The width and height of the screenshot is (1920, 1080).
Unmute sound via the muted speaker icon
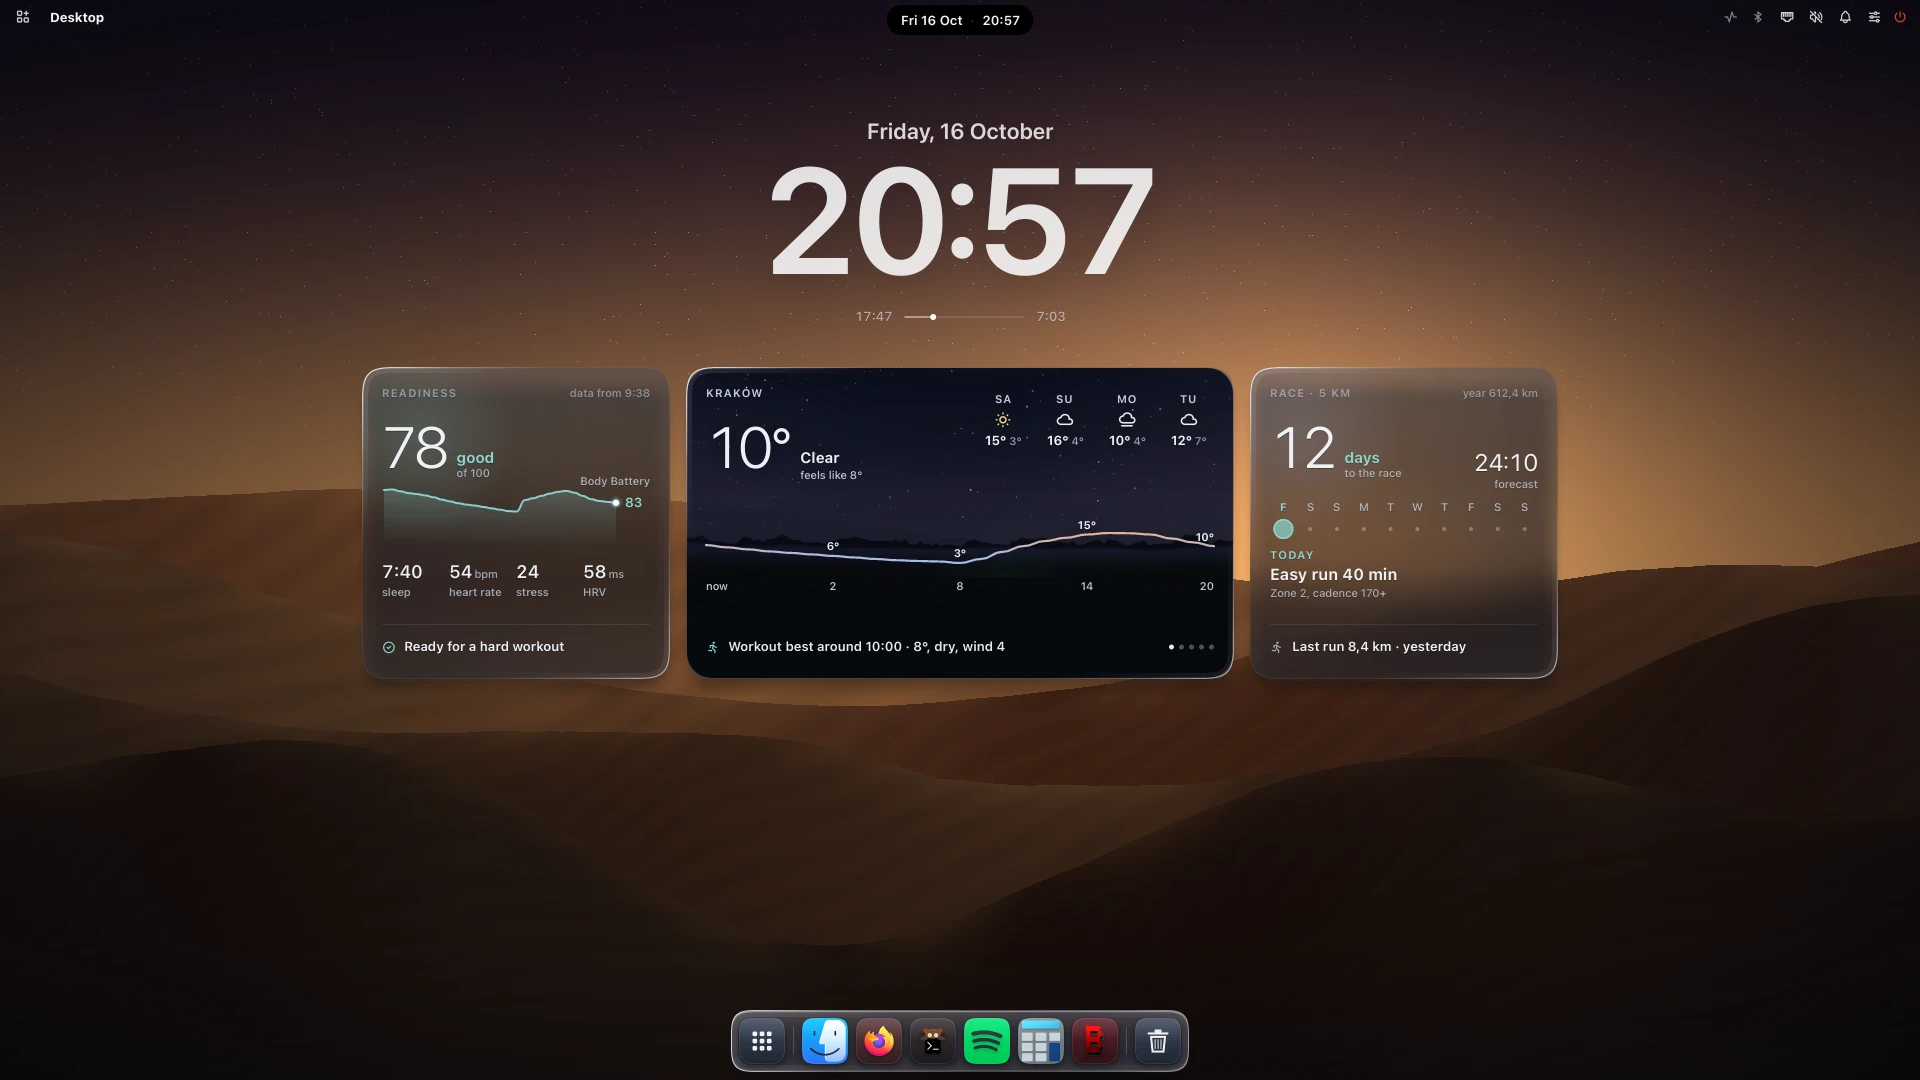click(1816, 17)
